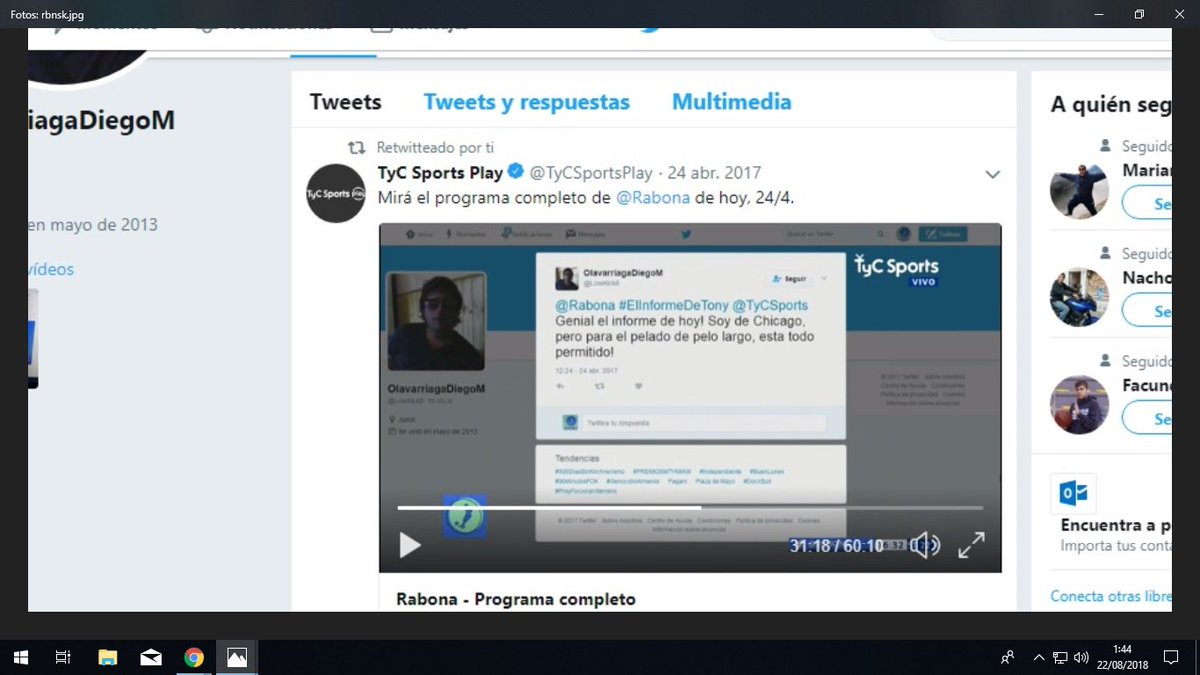The width and height of the screenshot is (1200, 675).
Task: Click the Retwitteado por ti label
Action: (x=435, y=147)
